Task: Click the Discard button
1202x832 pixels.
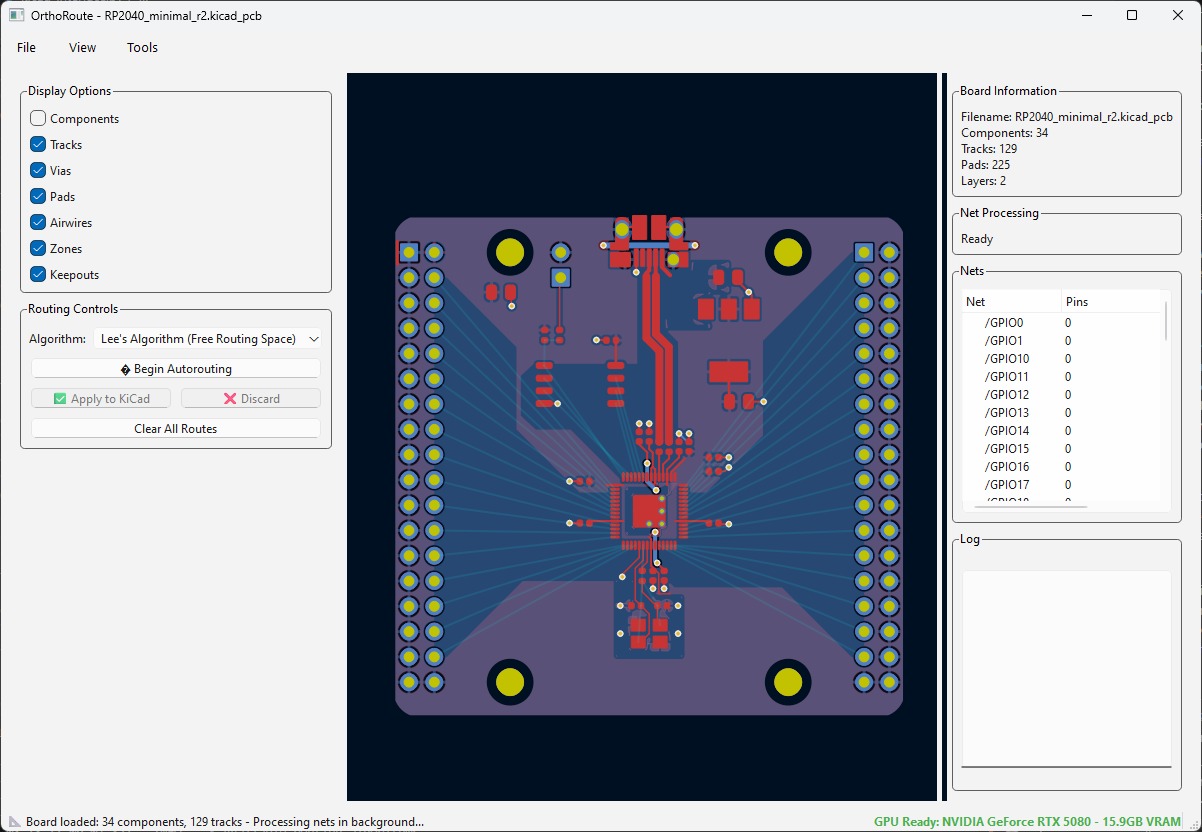Action: pyautogui.click(x=251, y=399)
